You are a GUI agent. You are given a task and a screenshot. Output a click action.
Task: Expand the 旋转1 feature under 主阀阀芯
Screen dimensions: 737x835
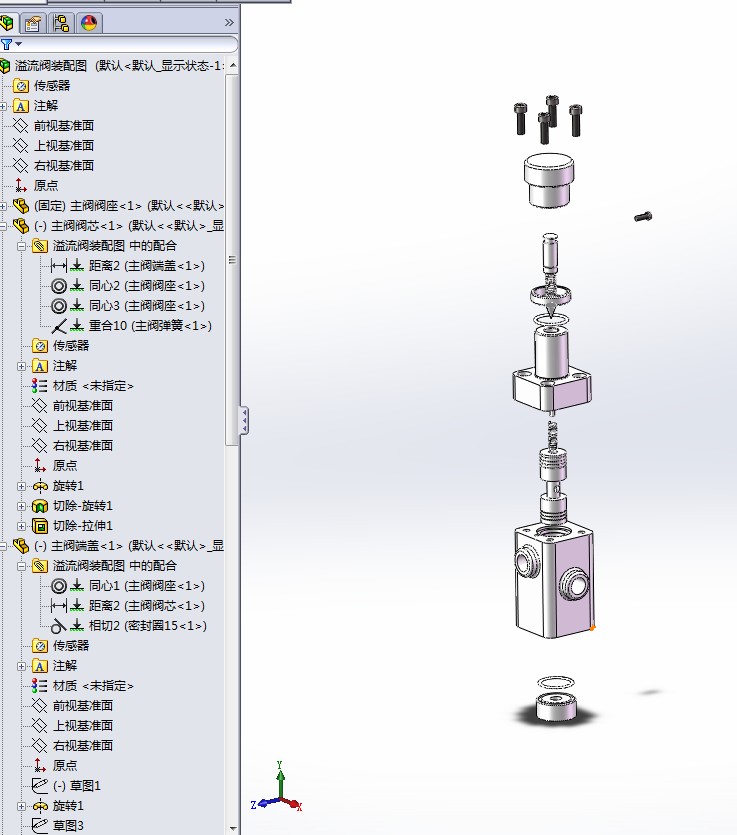(21, 486)
